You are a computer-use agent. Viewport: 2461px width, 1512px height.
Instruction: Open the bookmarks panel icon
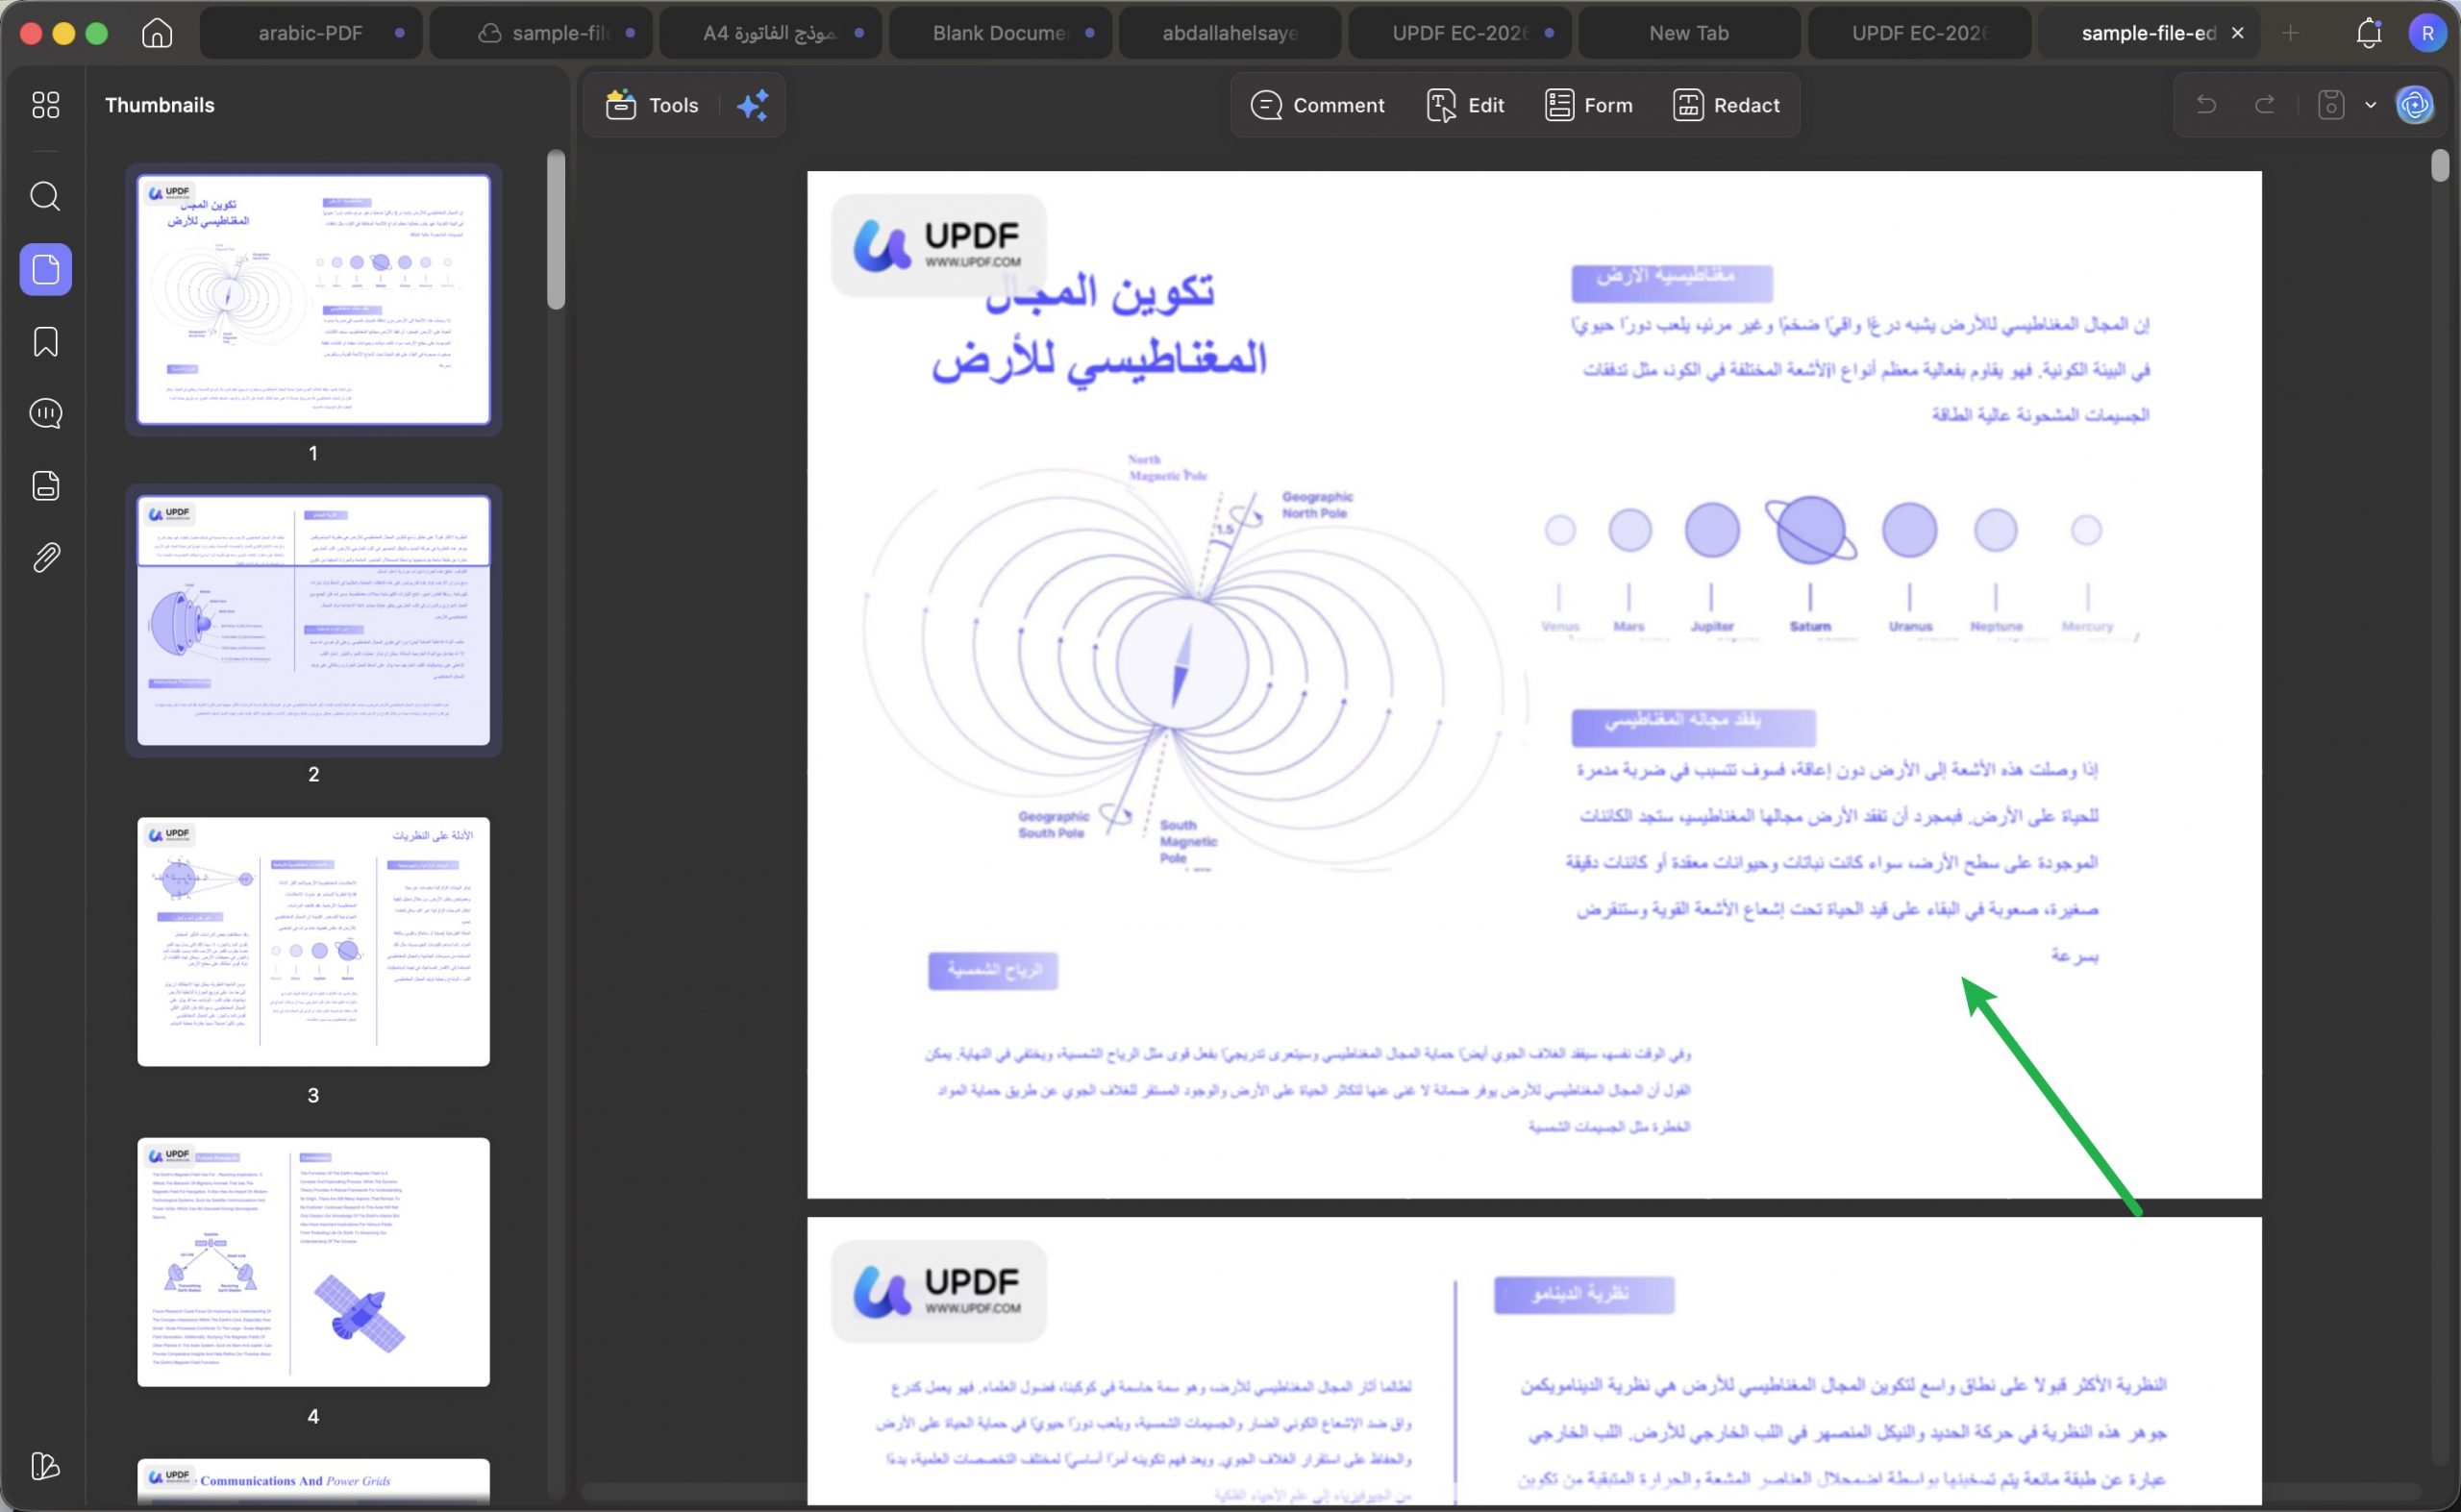tap(45, 342)
